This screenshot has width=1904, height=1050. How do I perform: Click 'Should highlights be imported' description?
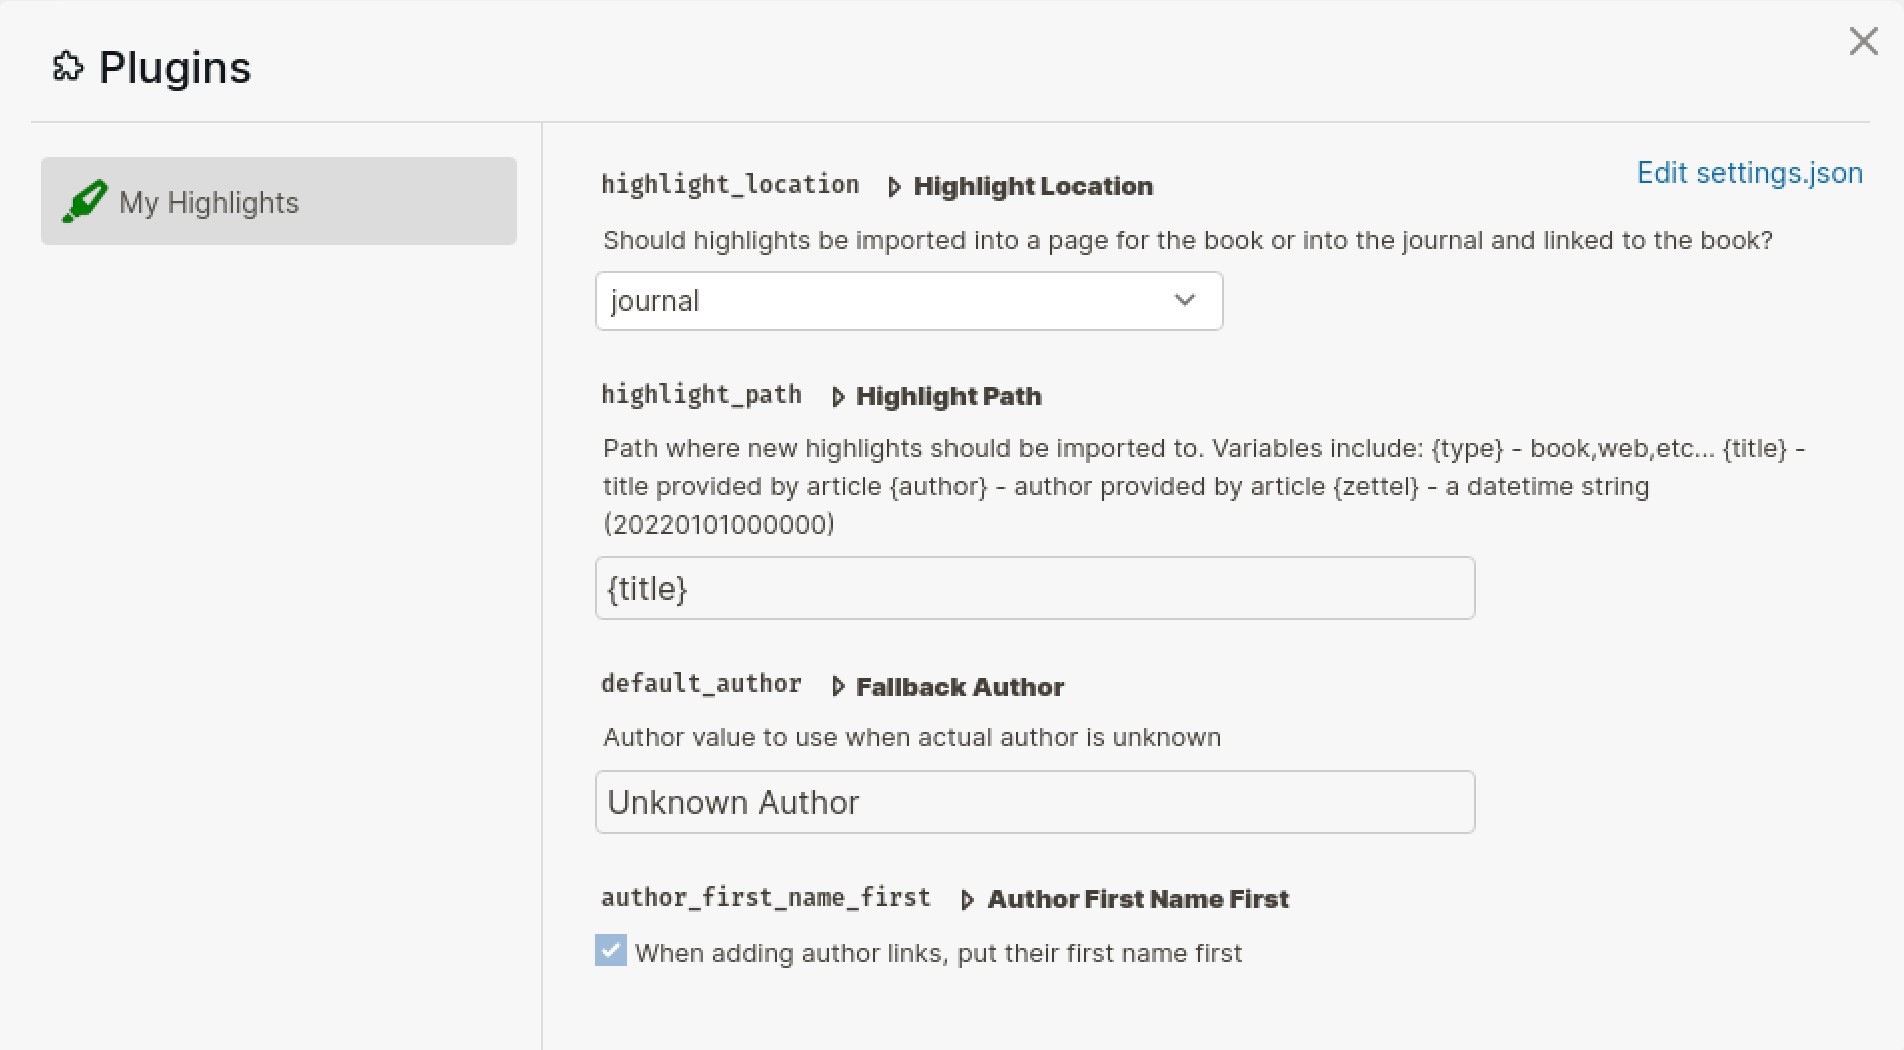pos(1188,240)
